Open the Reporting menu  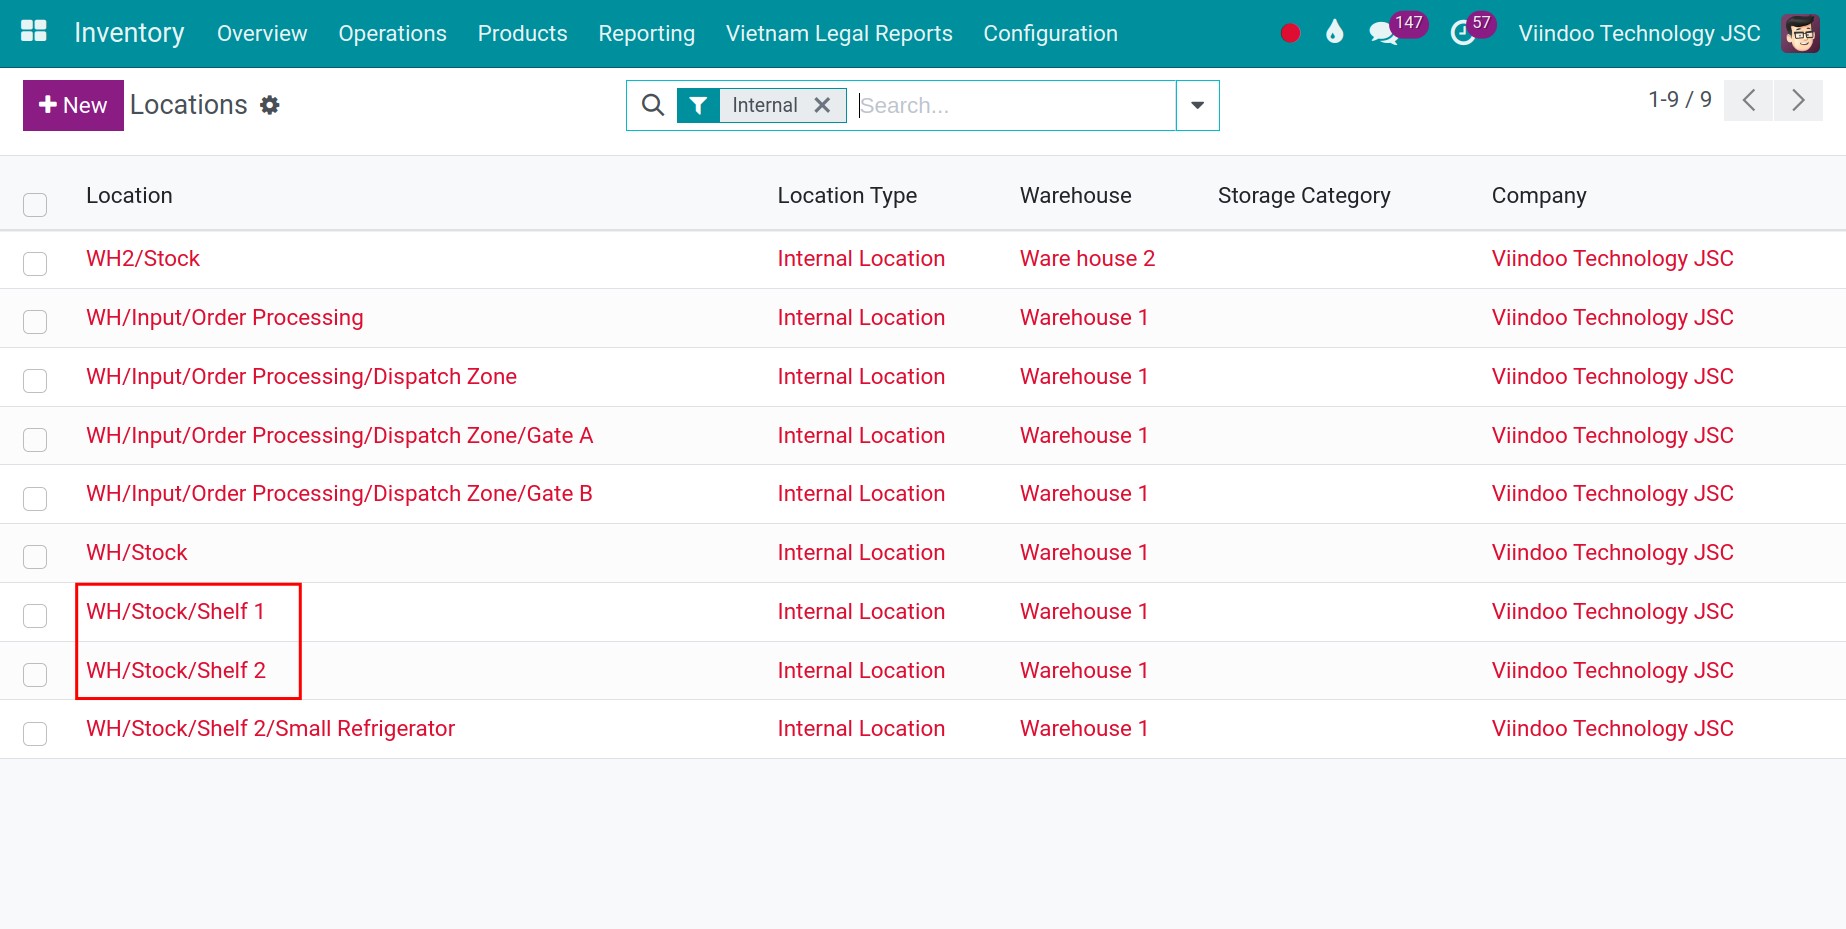coord(646,33)
